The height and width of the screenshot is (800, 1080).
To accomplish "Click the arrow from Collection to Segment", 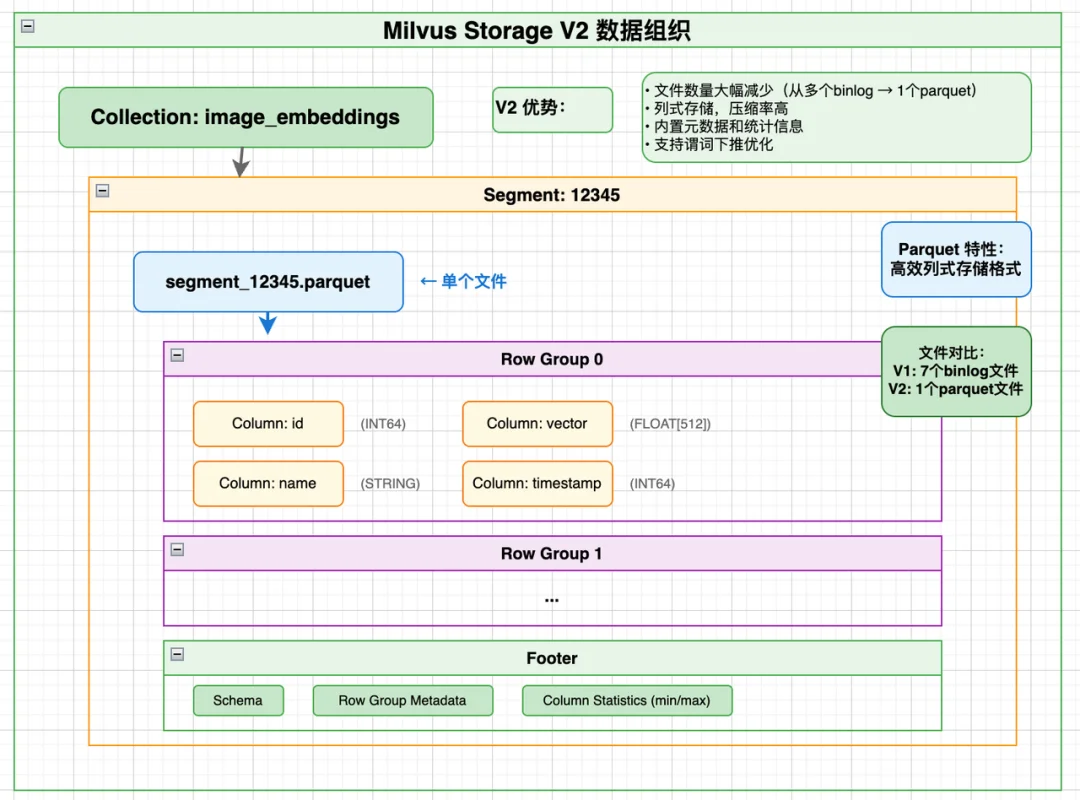I will tap(240, 160).
